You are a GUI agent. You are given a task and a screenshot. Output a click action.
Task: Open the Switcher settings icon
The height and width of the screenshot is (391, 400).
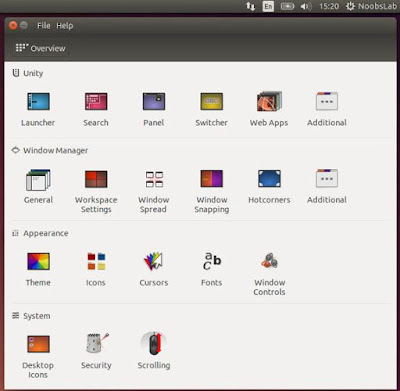tap(212, 102)
